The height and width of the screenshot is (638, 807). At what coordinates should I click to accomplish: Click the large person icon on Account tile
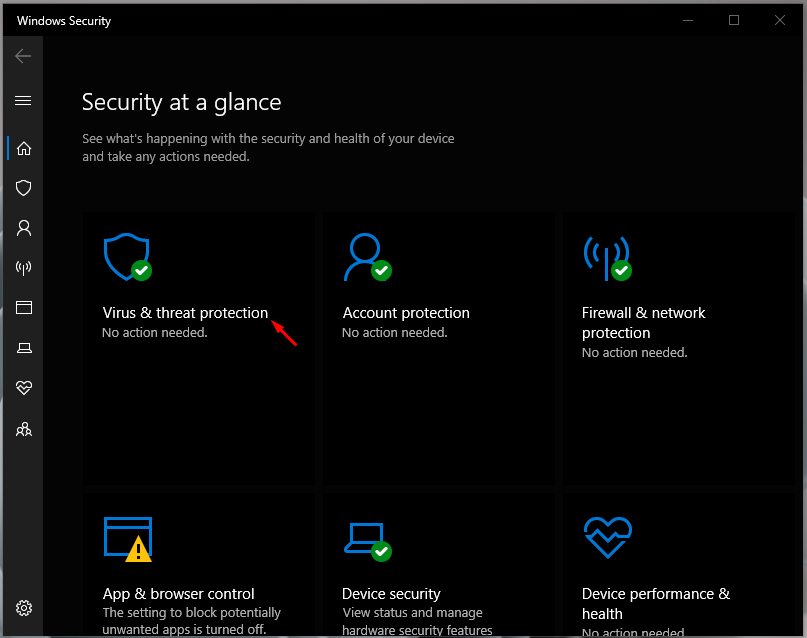point(365,258)
